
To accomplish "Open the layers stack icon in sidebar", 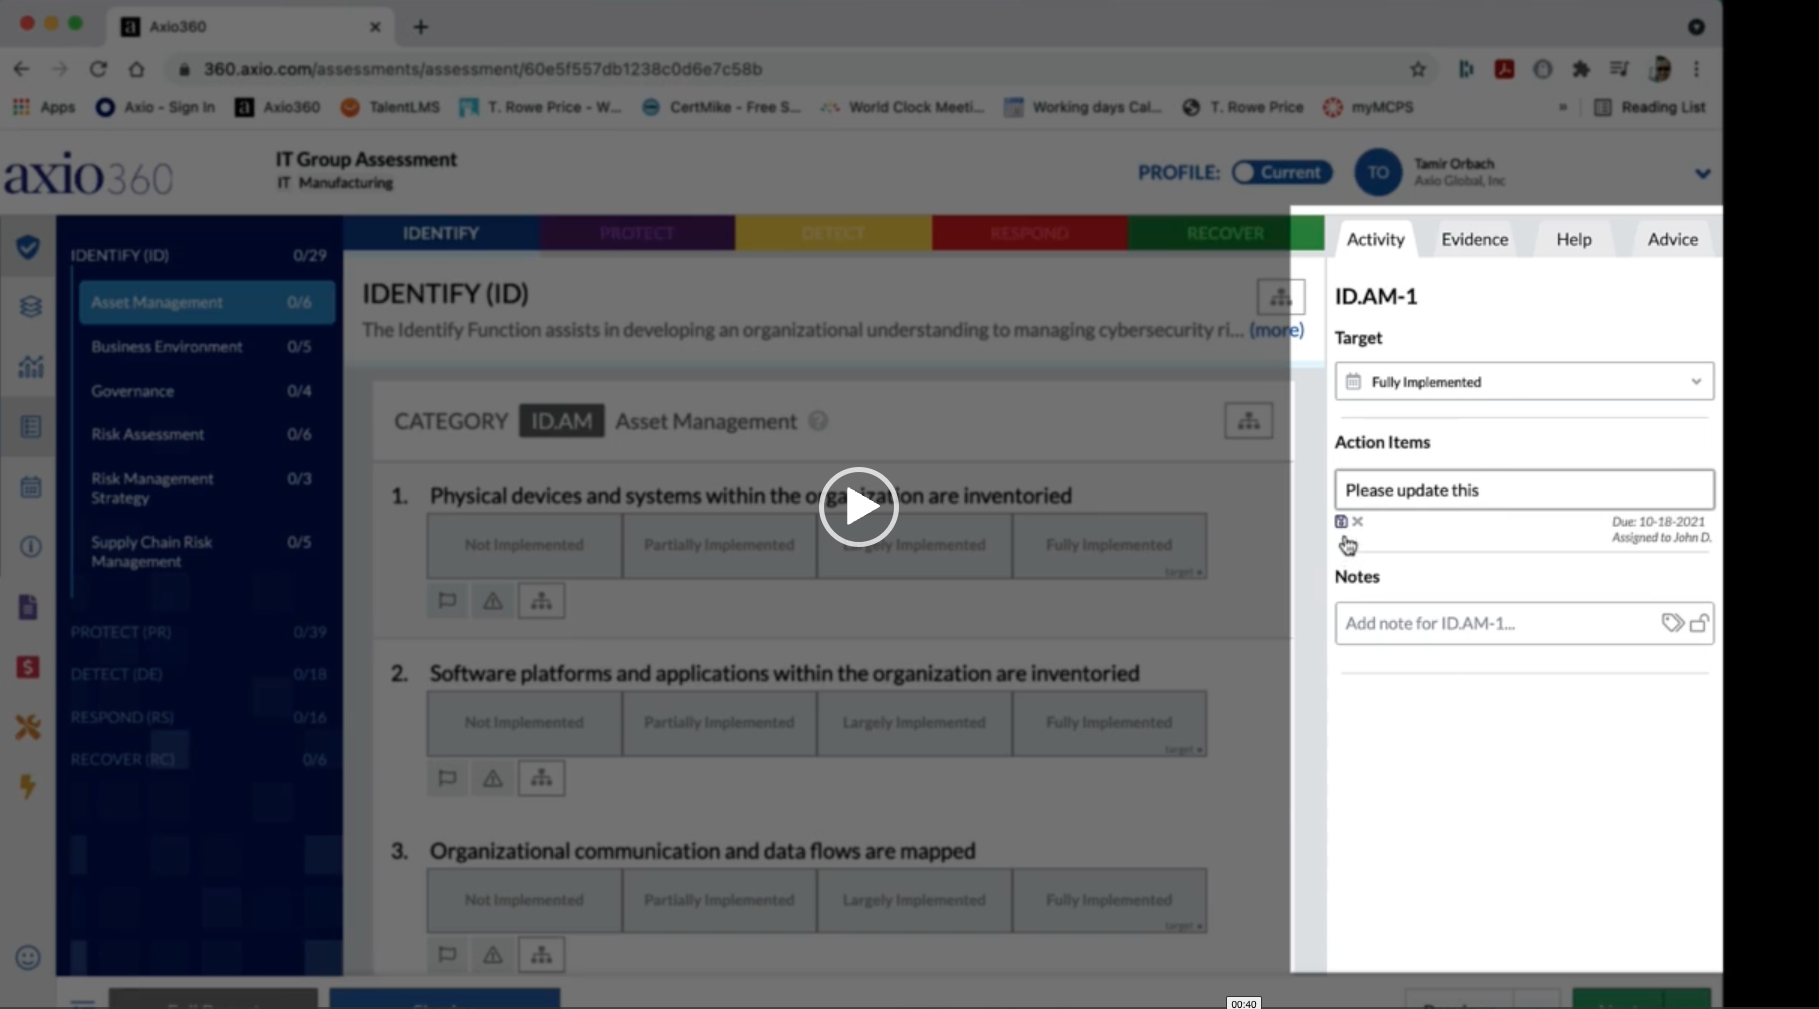I will pyautogui.click(x=31, y=306).
